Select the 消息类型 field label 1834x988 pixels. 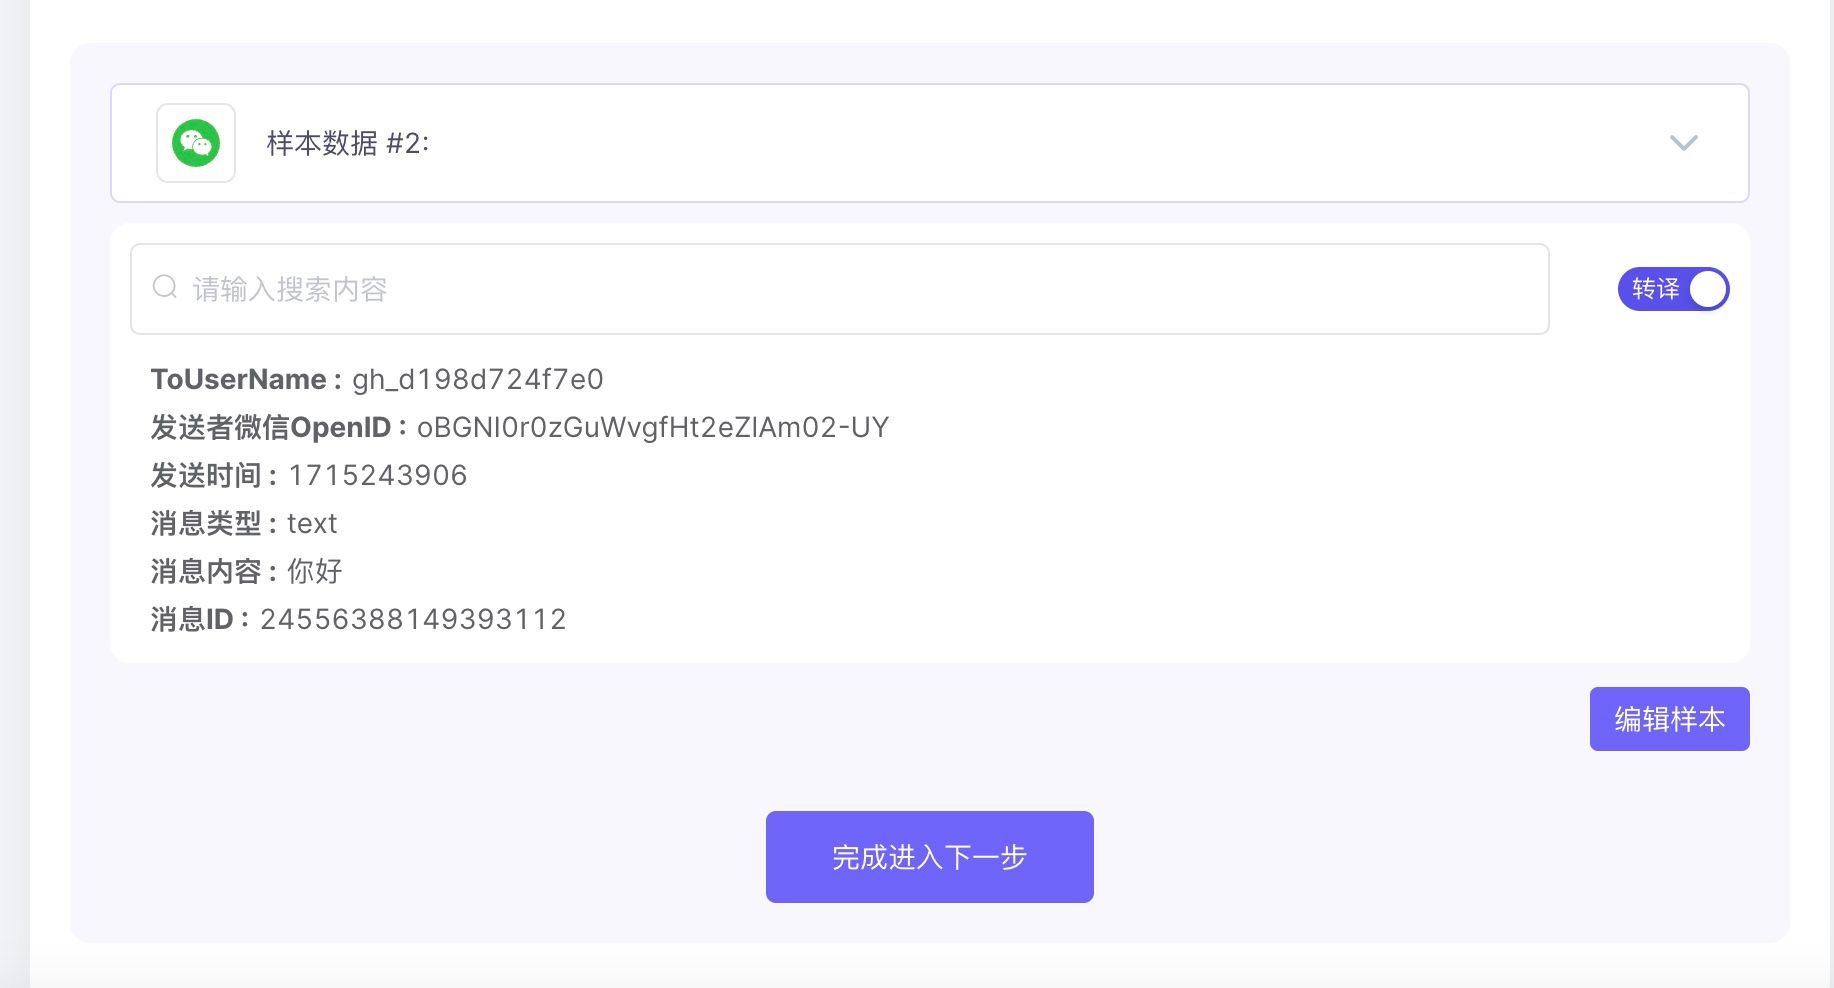pyautogui.click(x=206, y=523)
